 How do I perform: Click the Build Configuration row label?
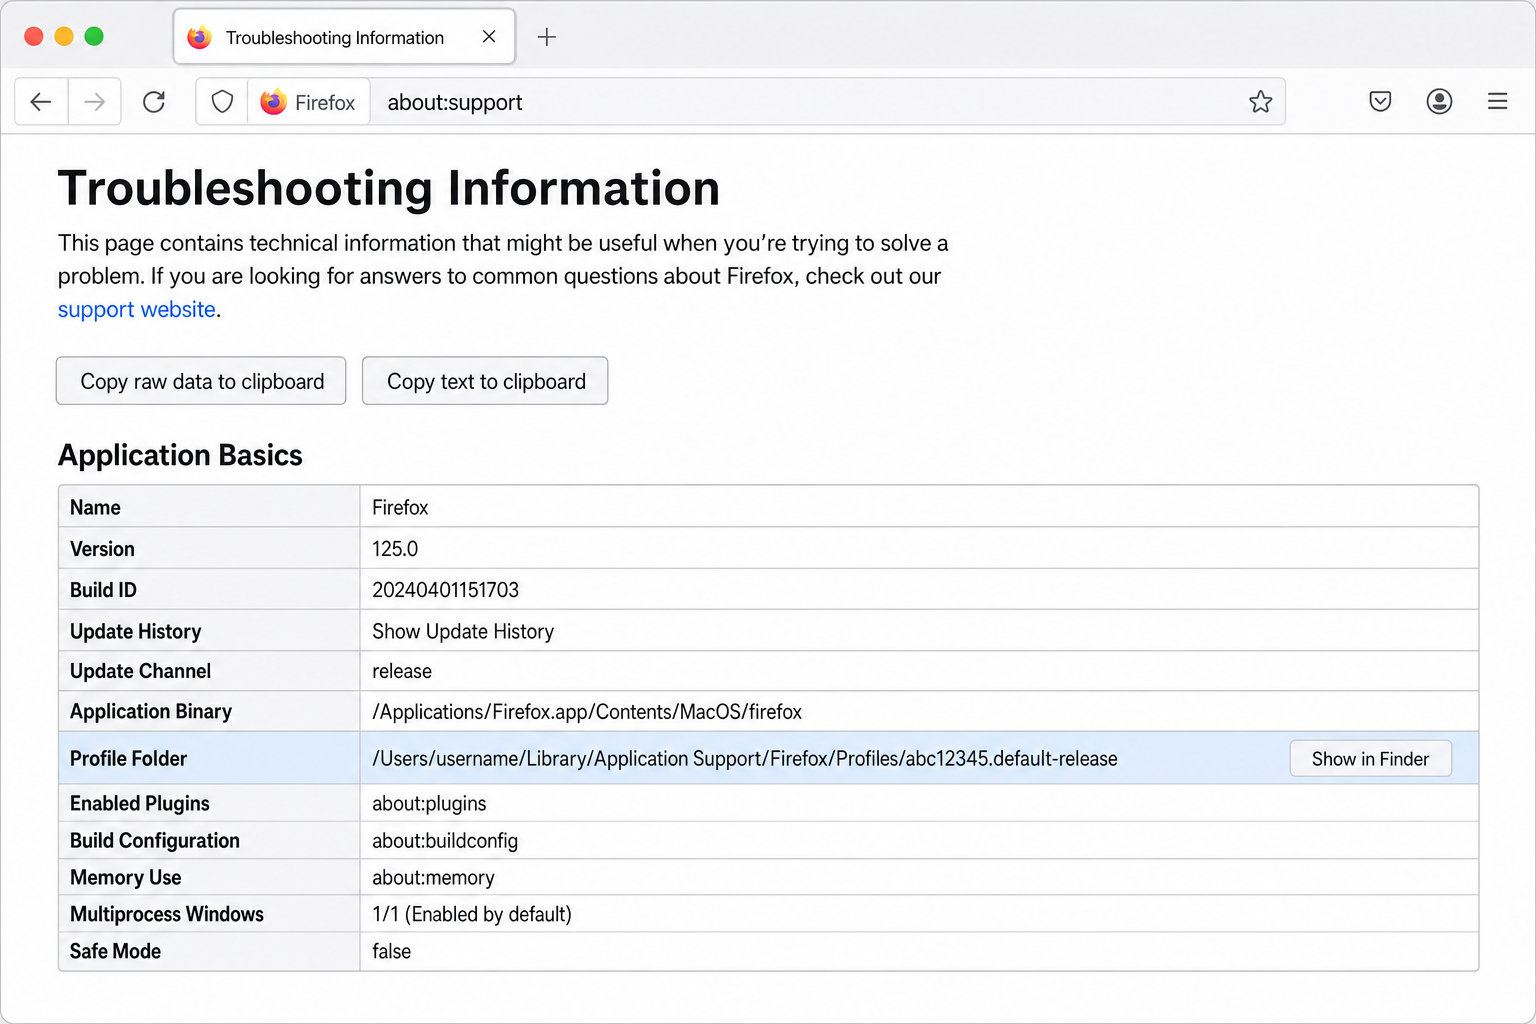tap(155, 841)
